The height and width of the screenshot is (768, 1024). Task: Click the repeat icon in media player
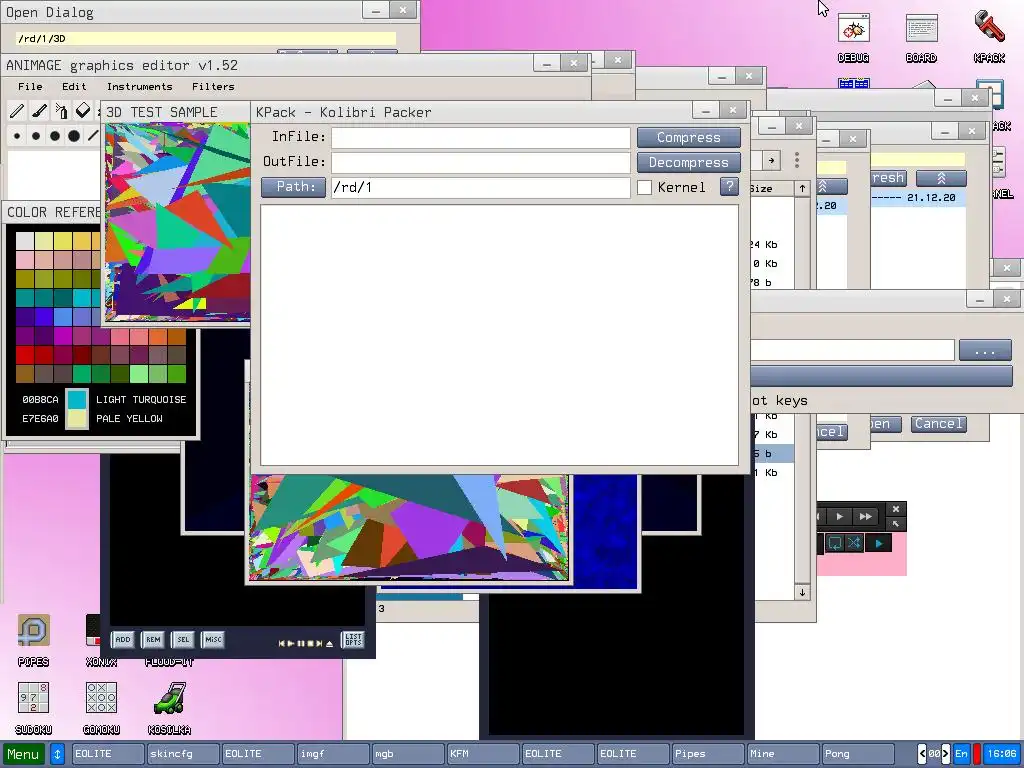835,543
